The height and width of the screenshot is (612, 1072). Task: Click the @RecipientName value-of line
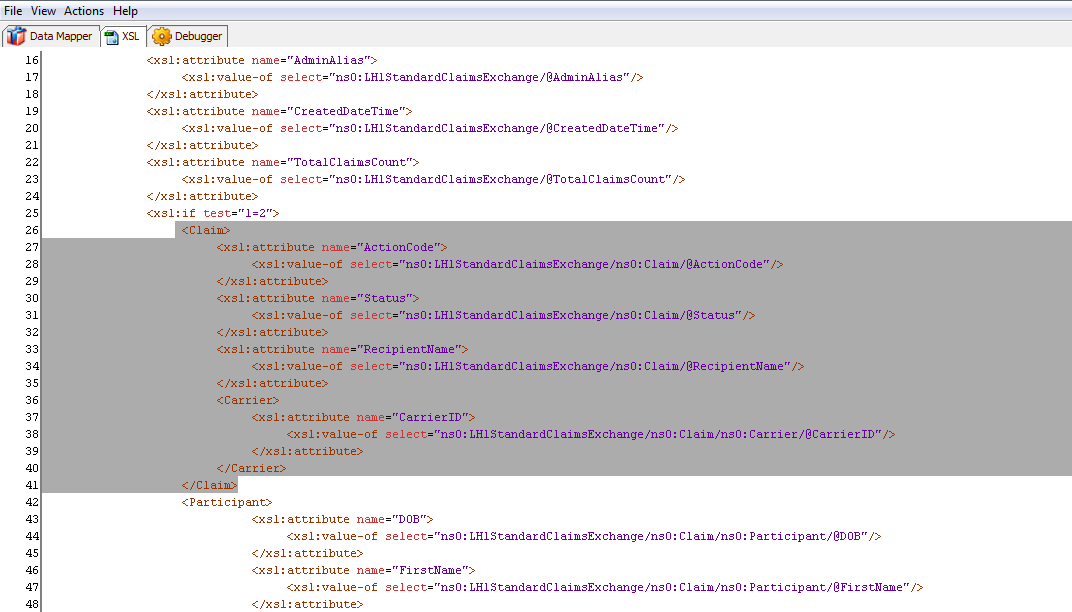tap(528, 367)
